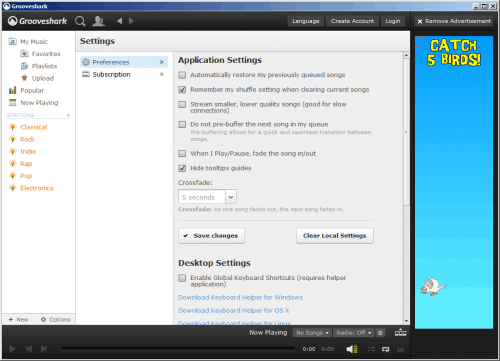Click the Playlists icon in sidebar

tap(24, 66)
